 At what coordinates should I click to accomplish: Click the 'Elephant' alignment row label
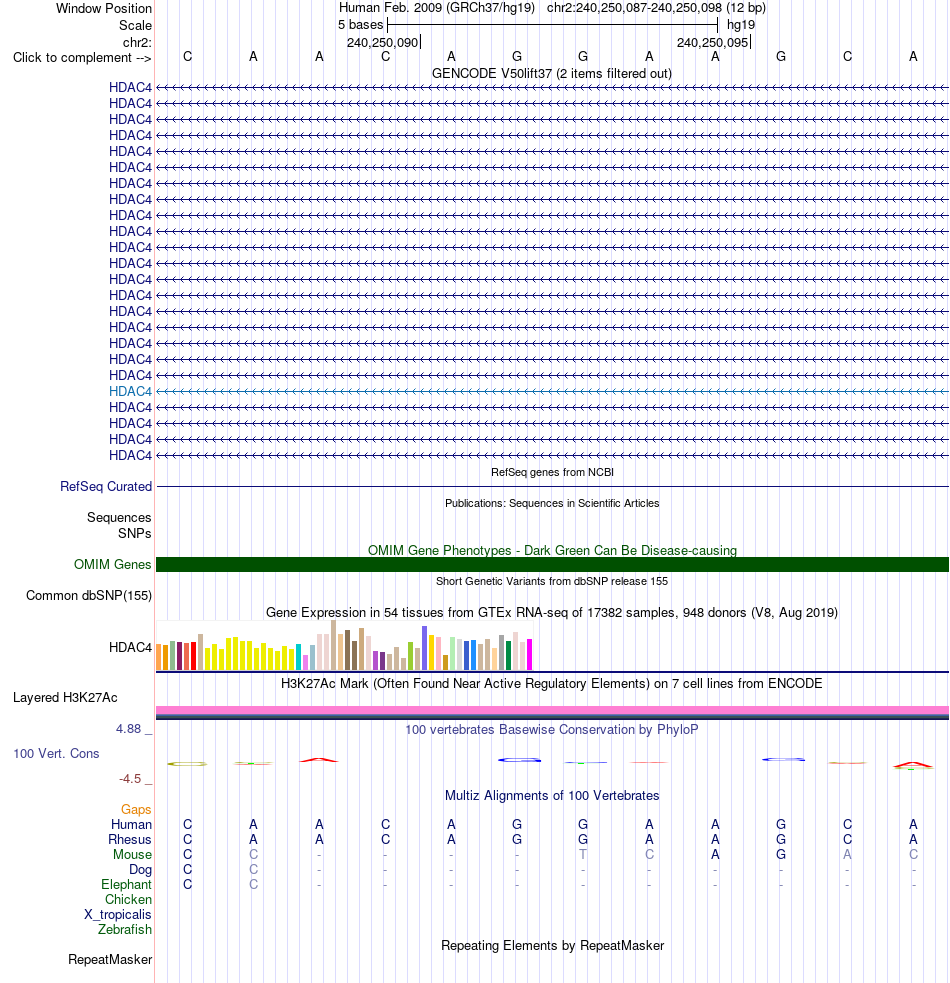tap(127, 885)
